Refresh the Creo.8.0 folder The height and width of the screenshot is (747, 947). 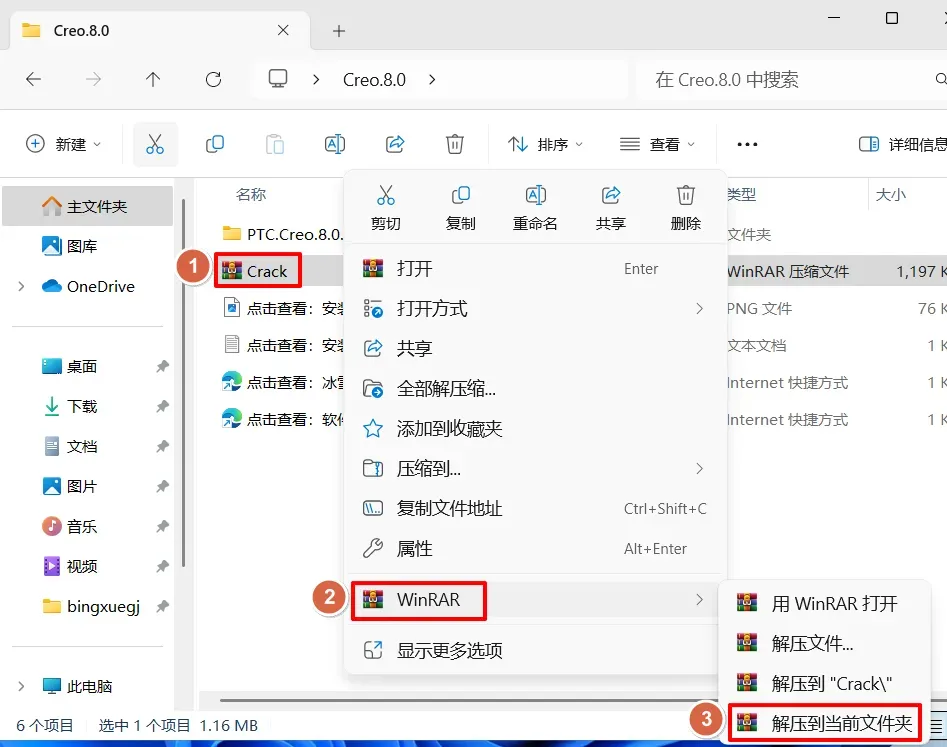tap(213, 79)
